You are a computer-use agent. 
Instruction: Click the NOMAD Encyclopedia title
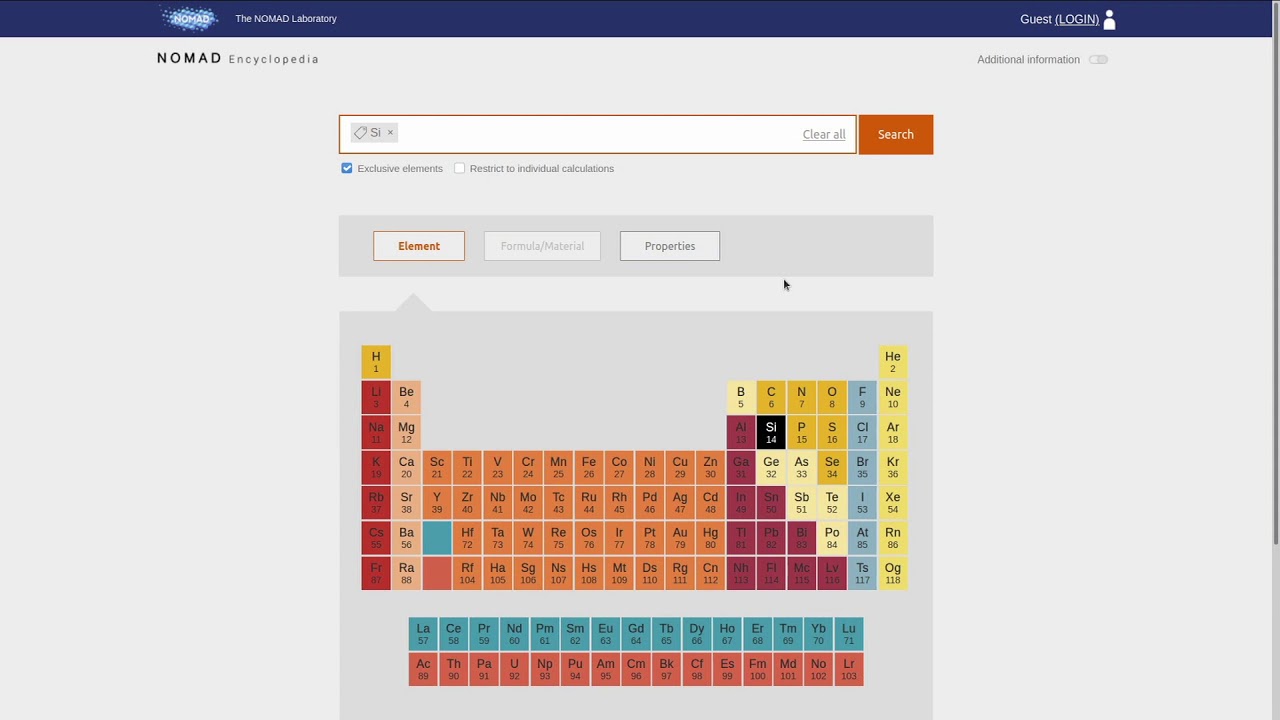pyautogui.click(x=238, y=59)
